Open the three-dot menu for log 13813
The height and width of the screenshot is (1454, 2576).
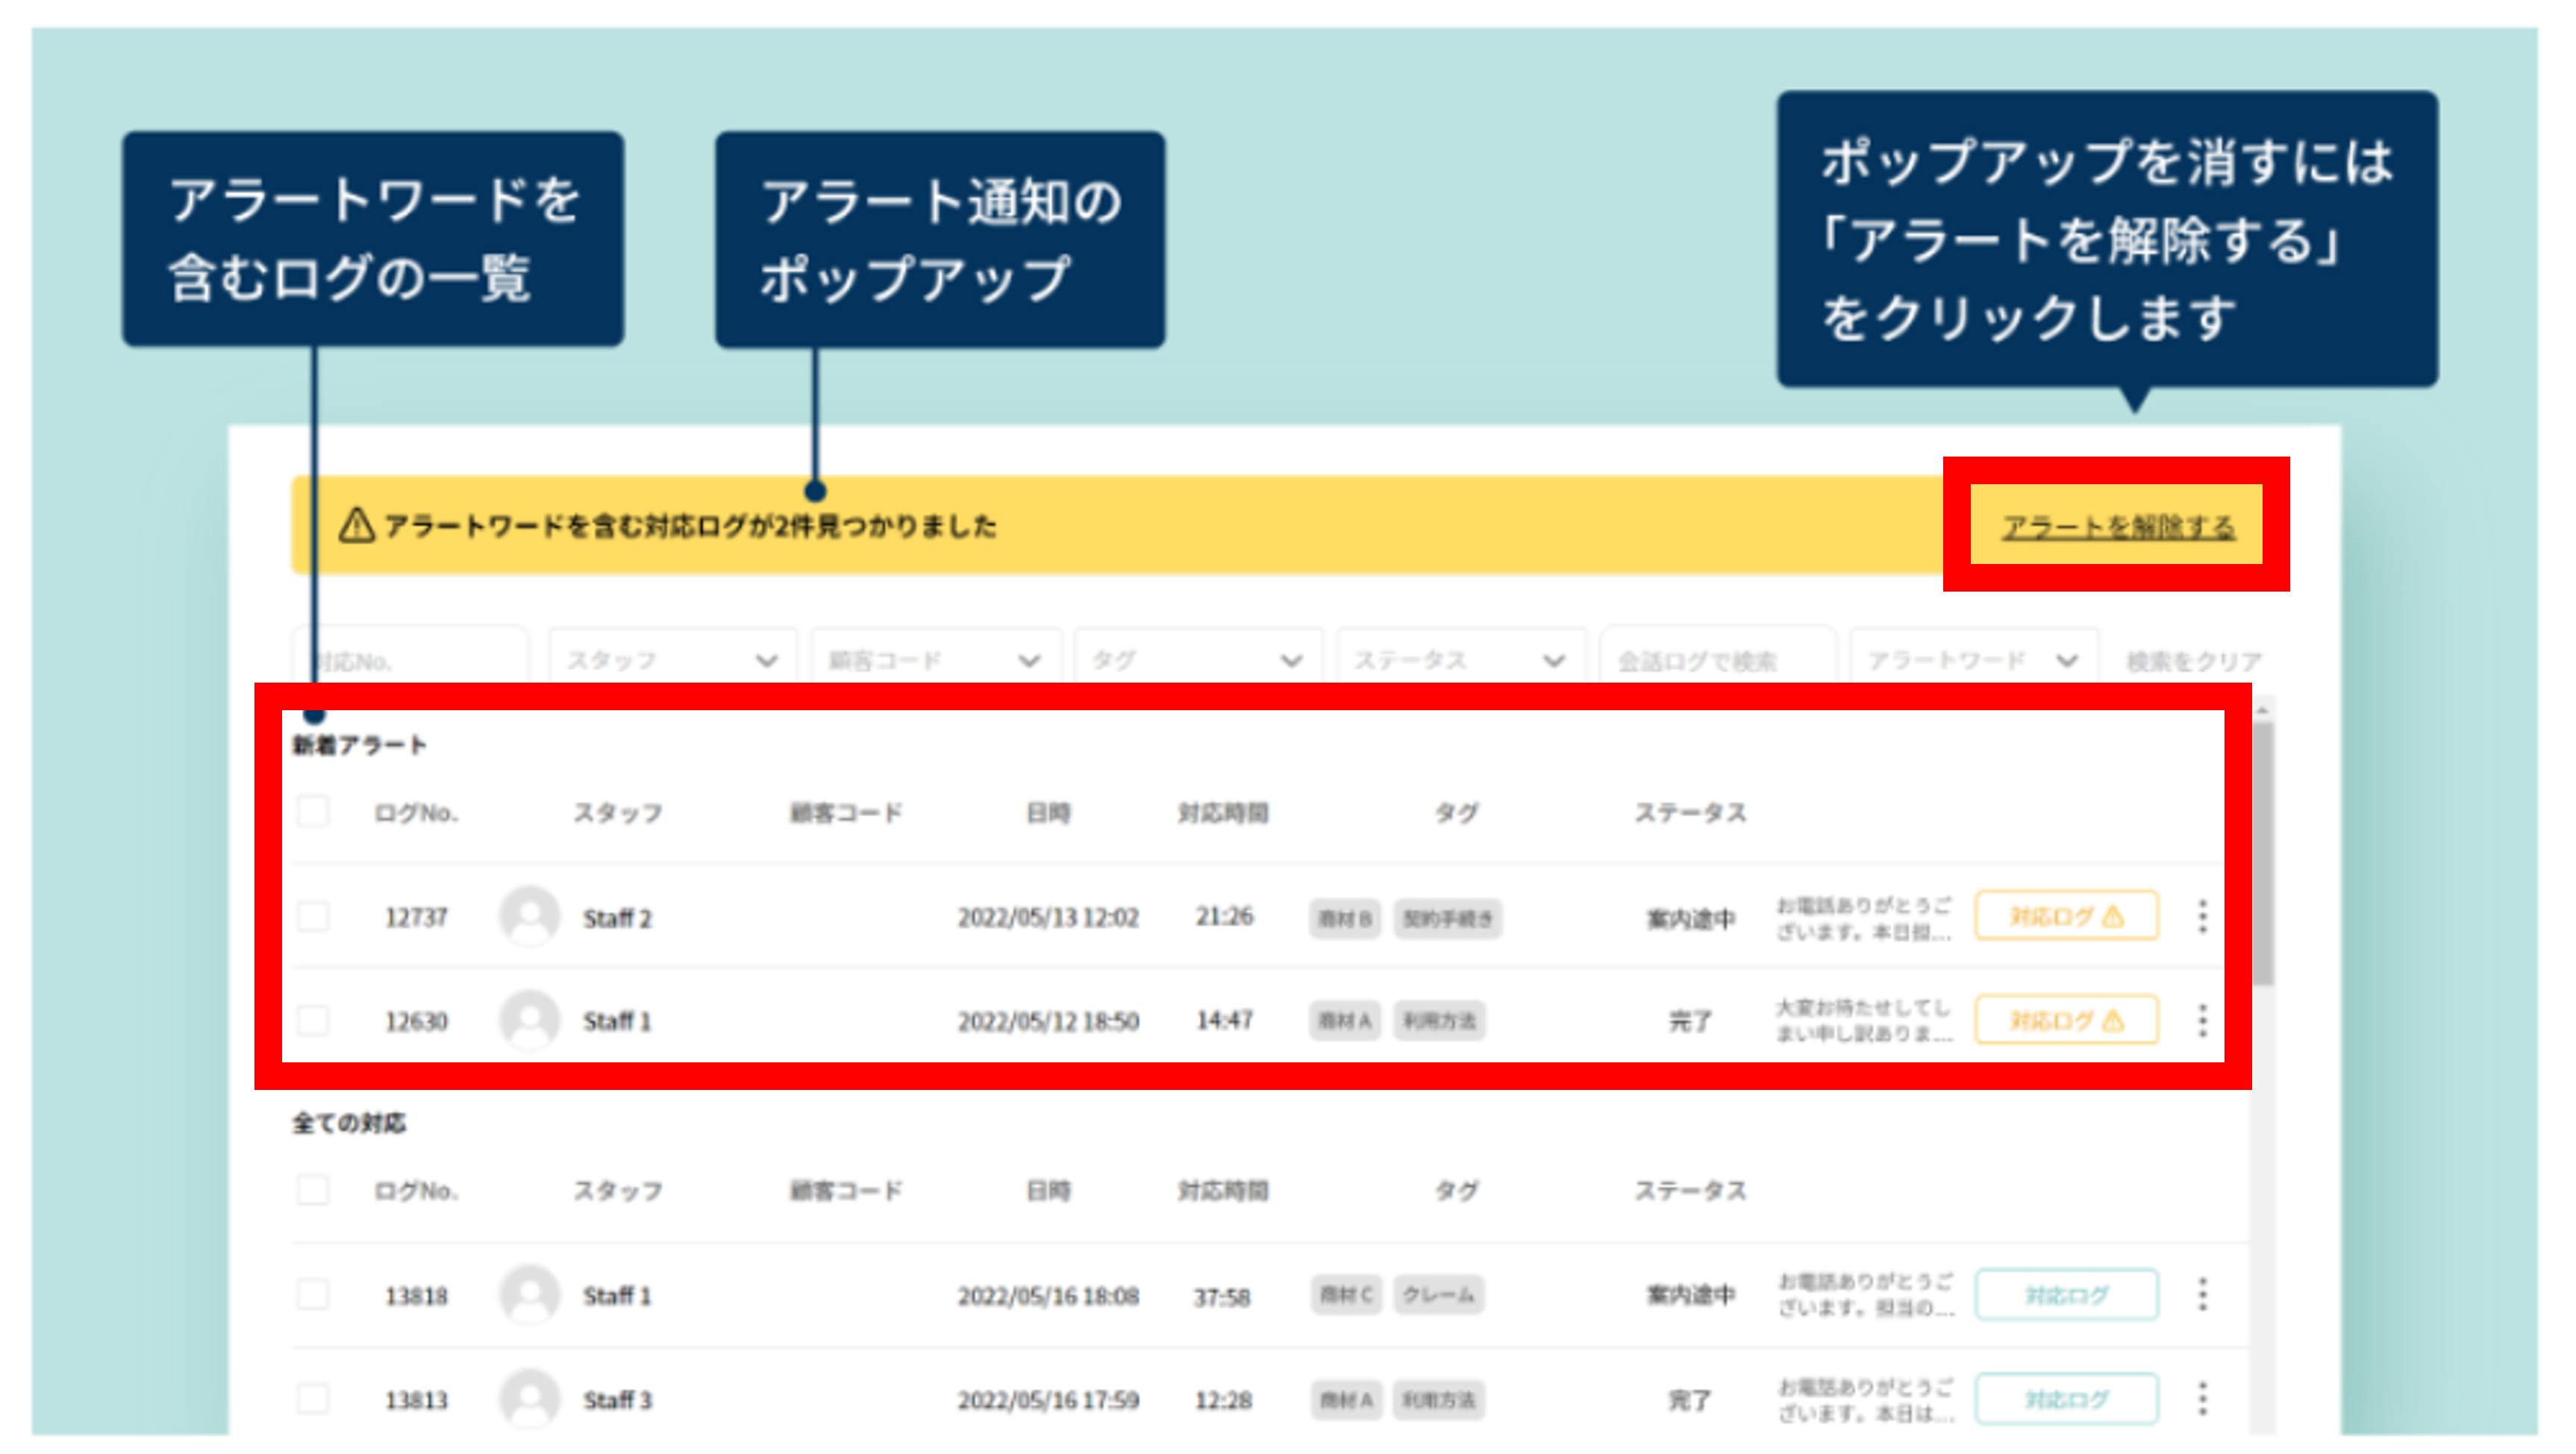click(x=2202, y=1398)
